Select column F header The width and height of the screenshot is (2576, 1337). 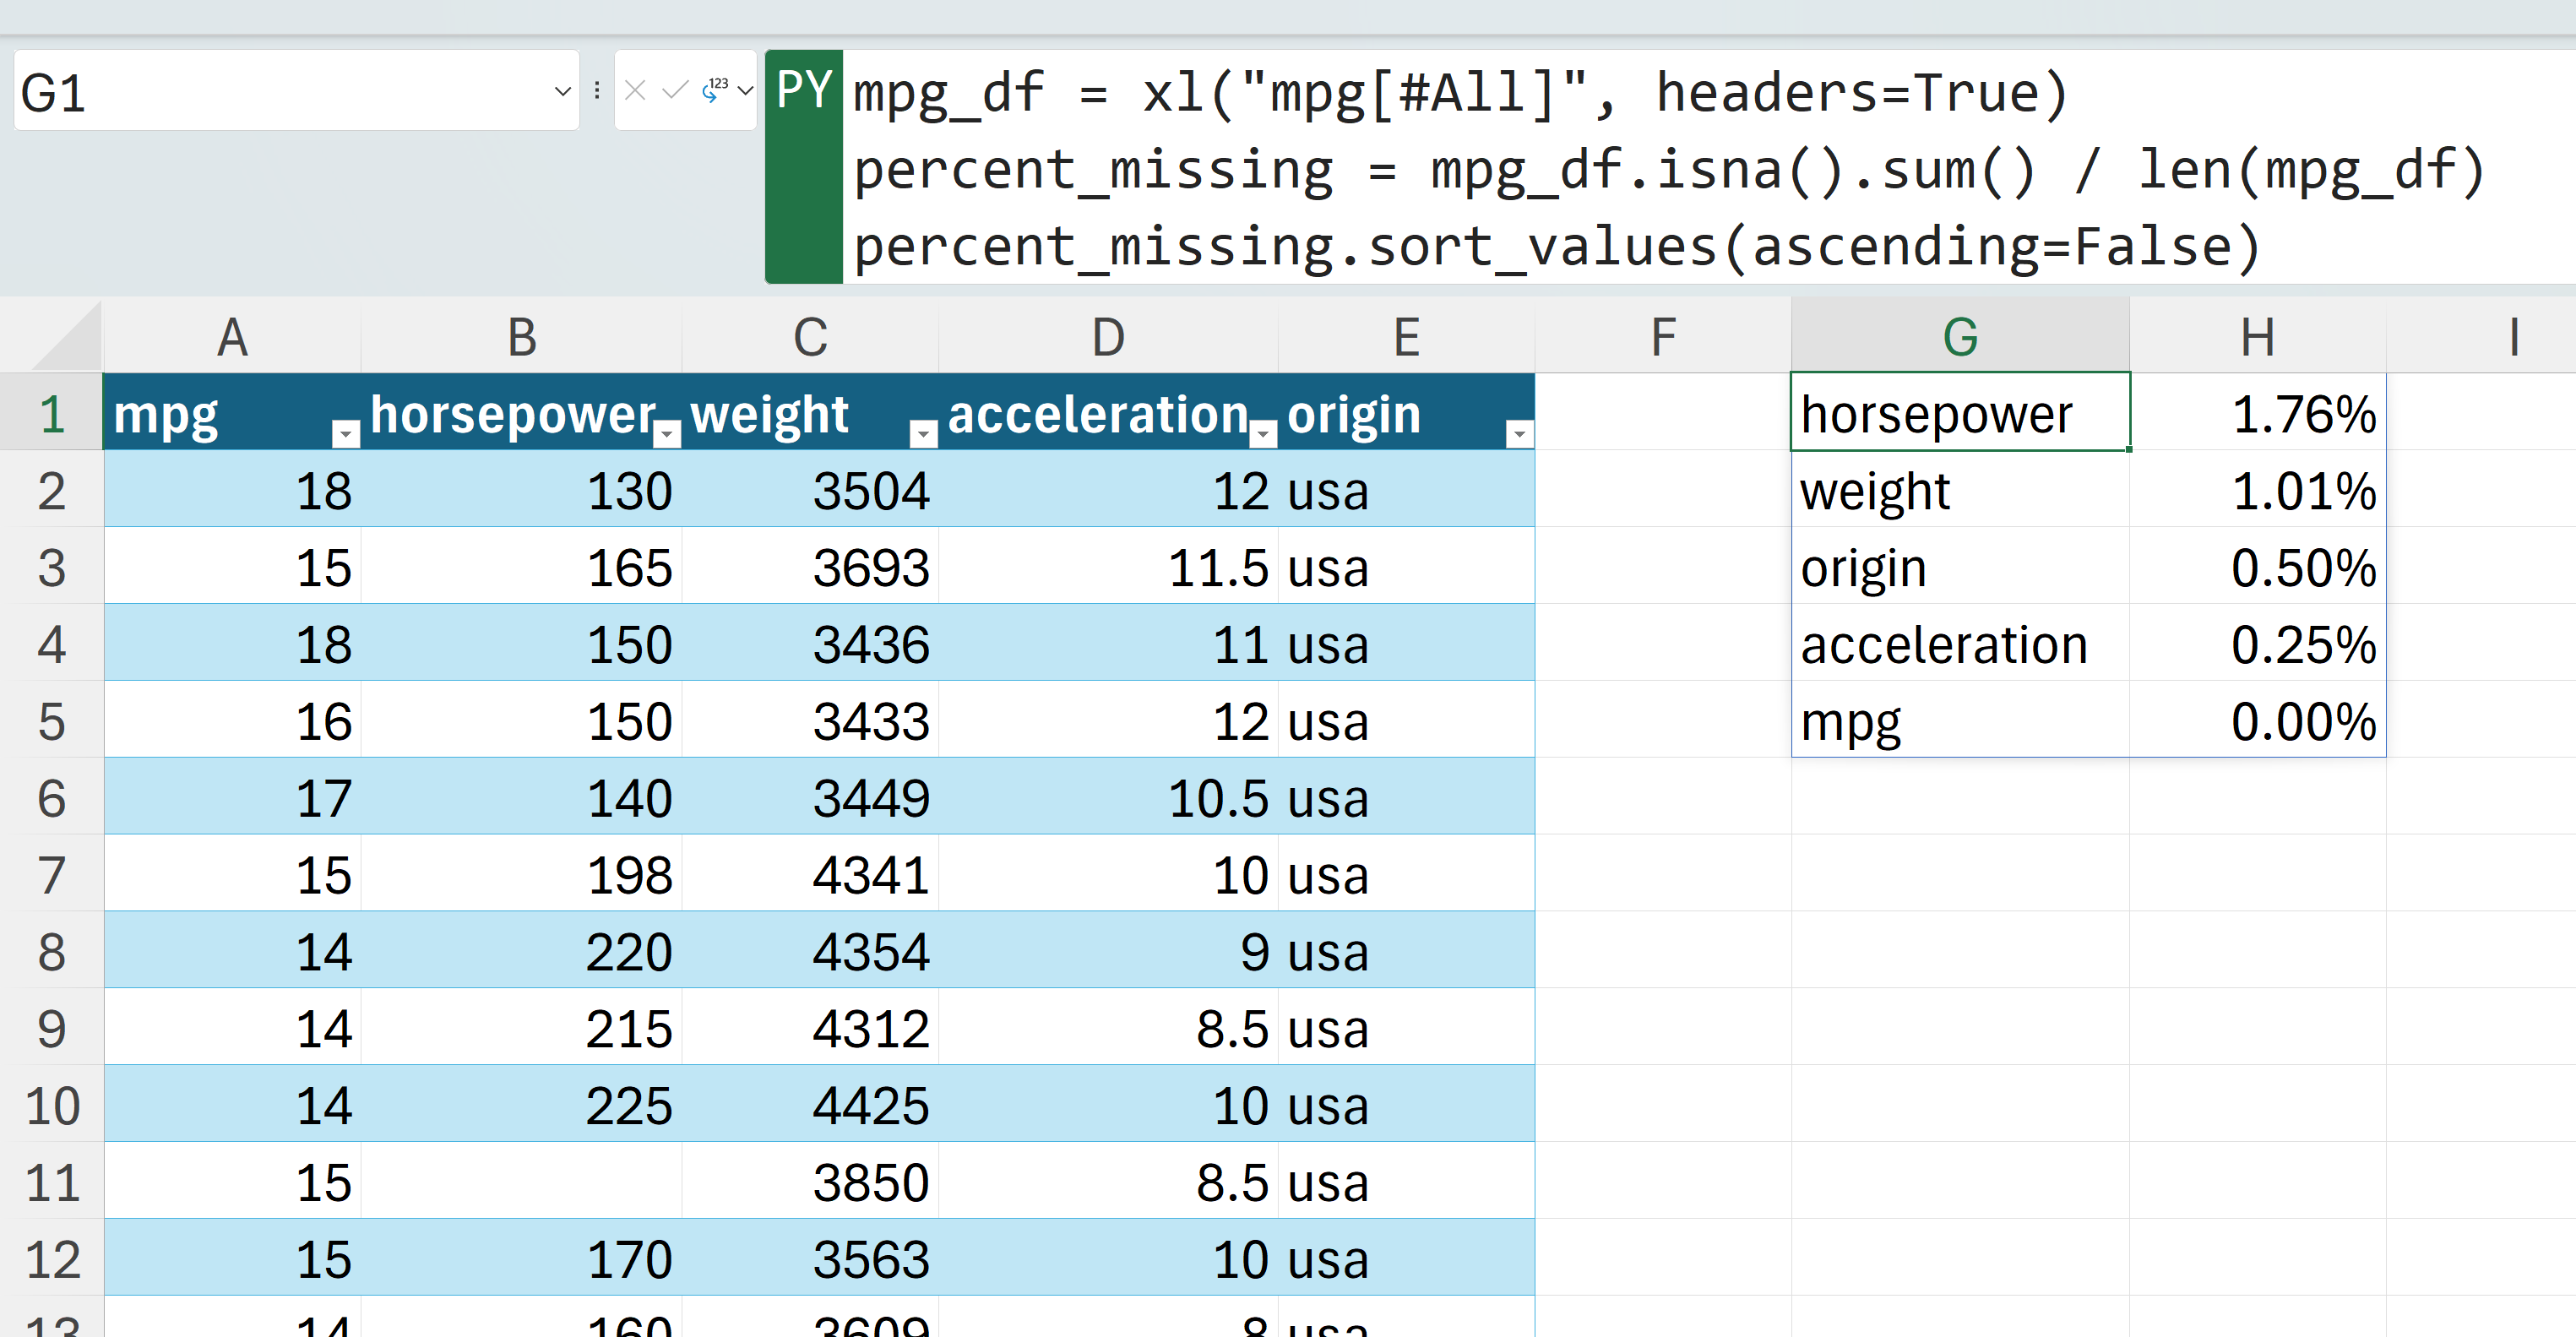1662,337
